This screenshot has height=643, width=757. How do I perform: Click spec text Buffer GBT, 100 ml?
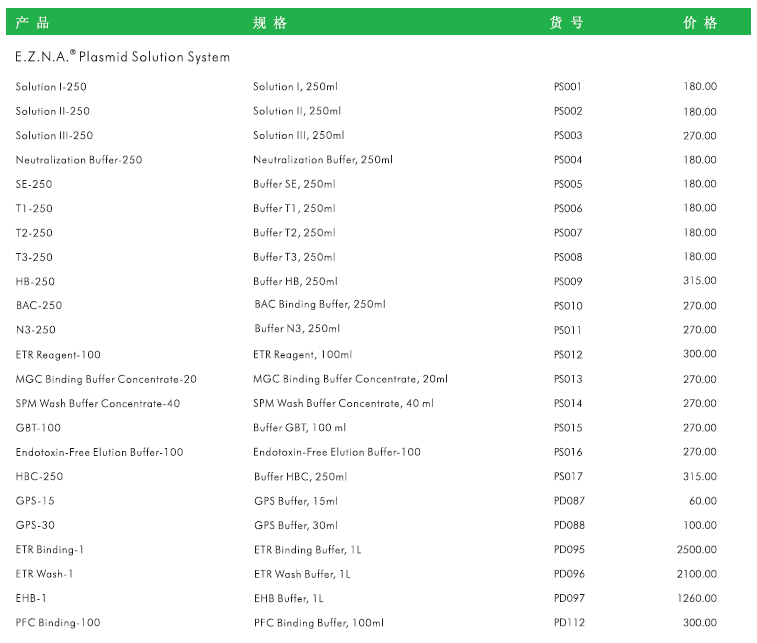tap(299, 427)
